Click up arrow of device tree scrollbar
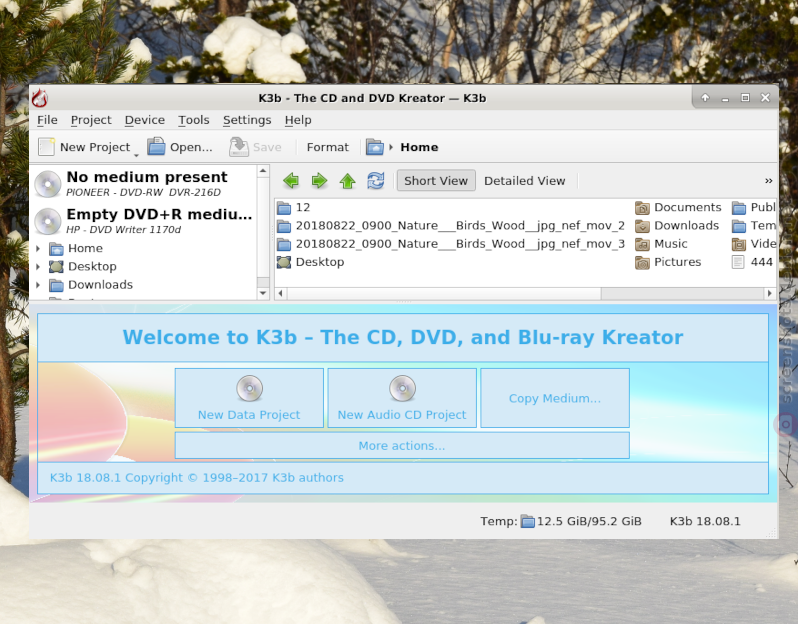The height and width of the screenshot is (624, 798). pyautogui.click(x=263, y=171)
